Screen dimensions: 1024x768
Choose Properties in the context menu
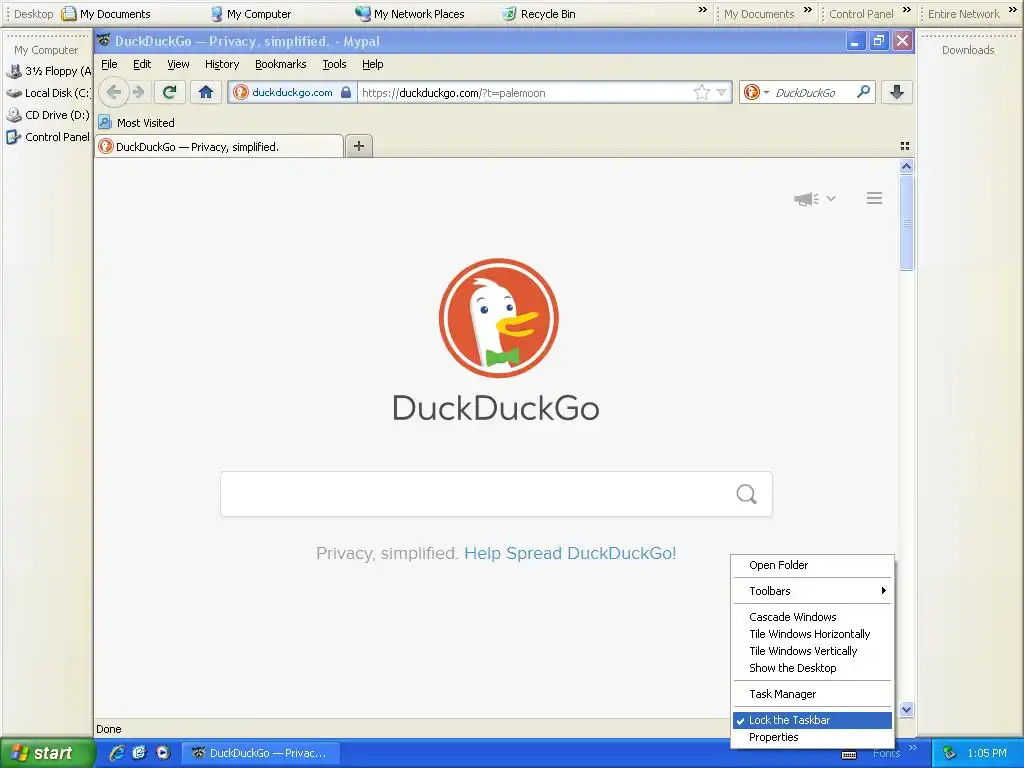coord(812,737)
